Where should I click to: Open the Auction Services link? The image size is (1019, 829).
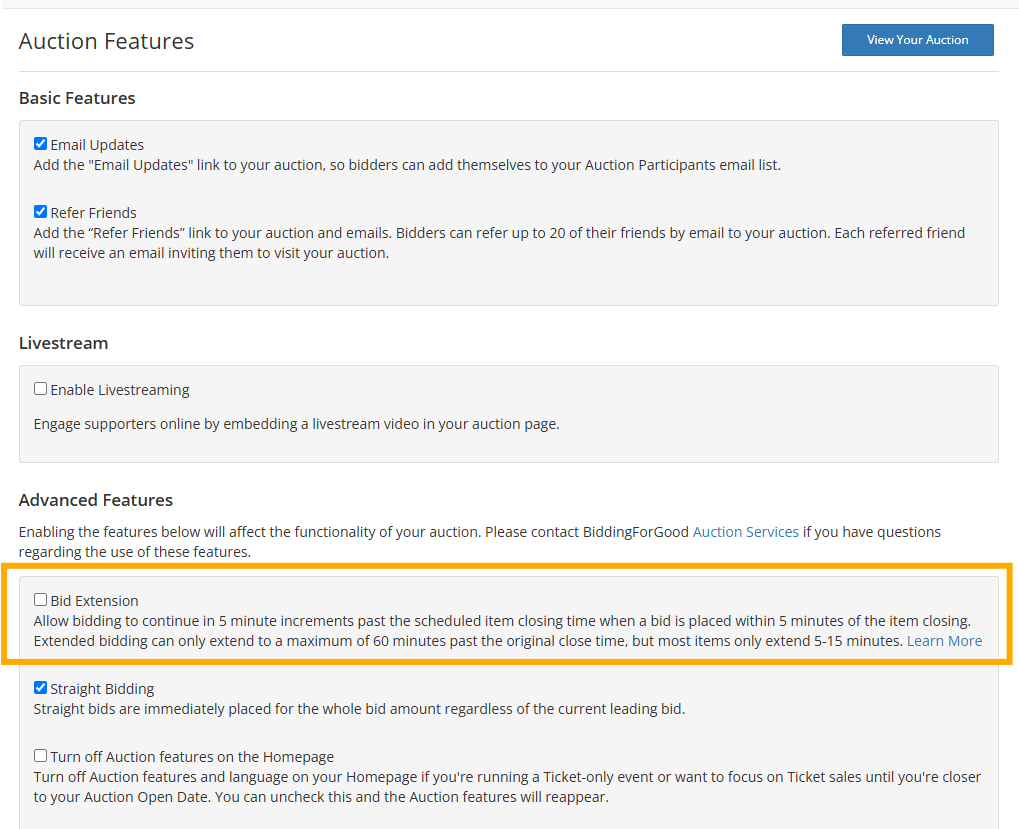coord(745,531)
